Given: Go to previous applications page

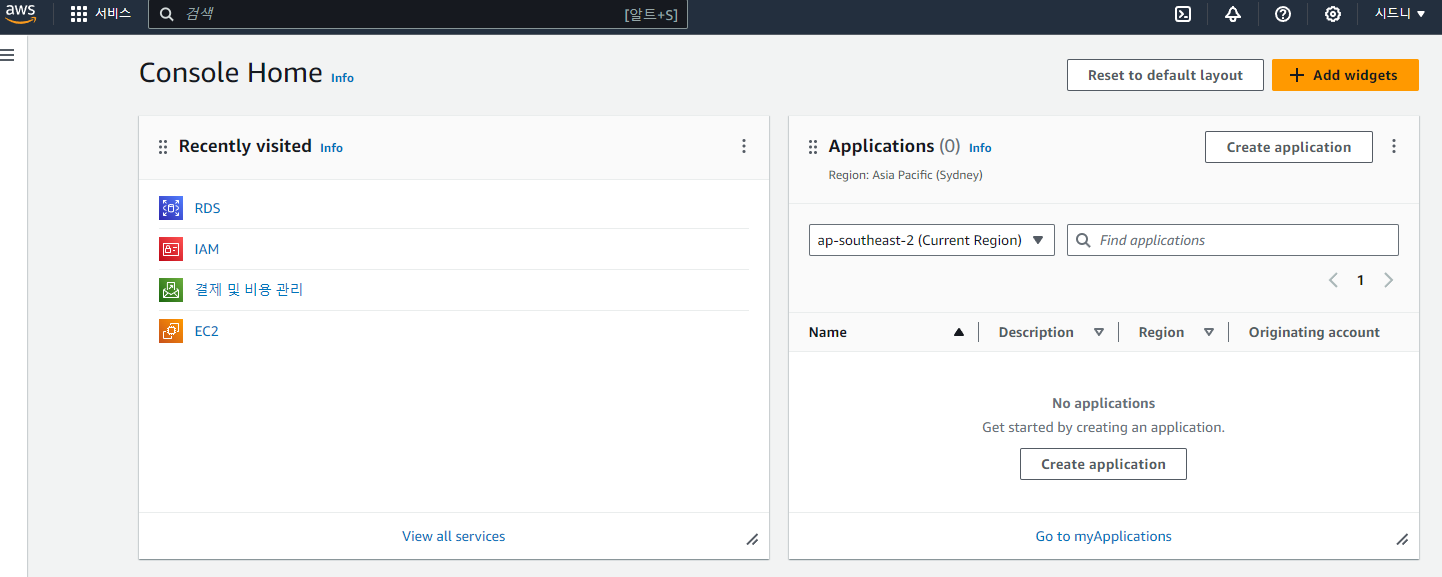Looking at the screenshot, I should pyautogui.click(x=1333, y=280).
